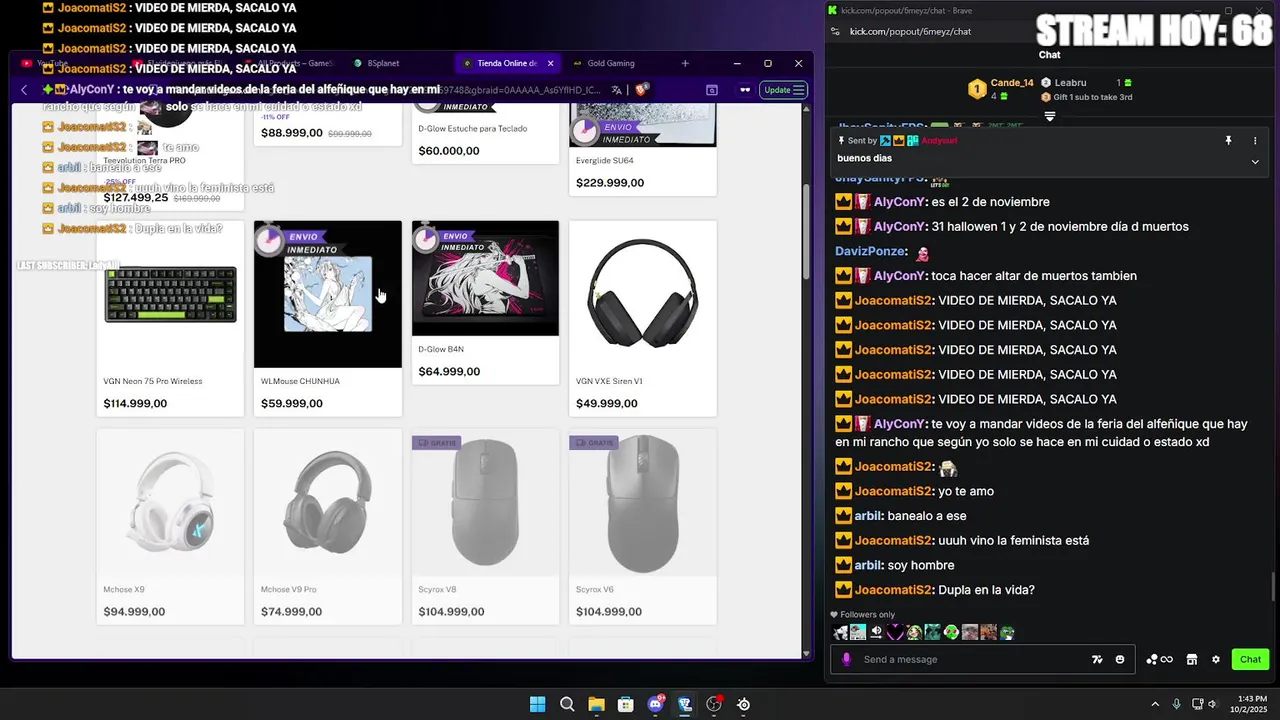1280x720 pixels.
Task: Show hidden system tray icons
Action: click(1155, 704)
